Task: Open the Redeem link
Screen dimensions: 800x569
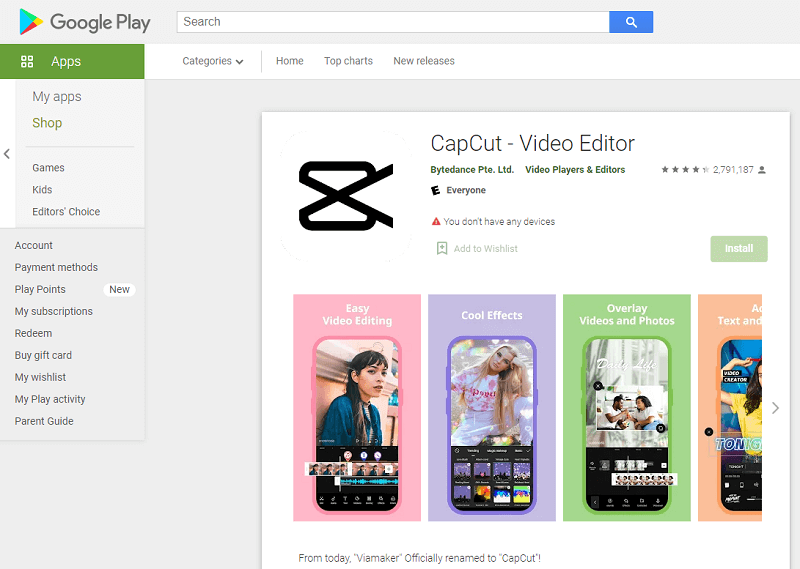Action: click(33, 333)
